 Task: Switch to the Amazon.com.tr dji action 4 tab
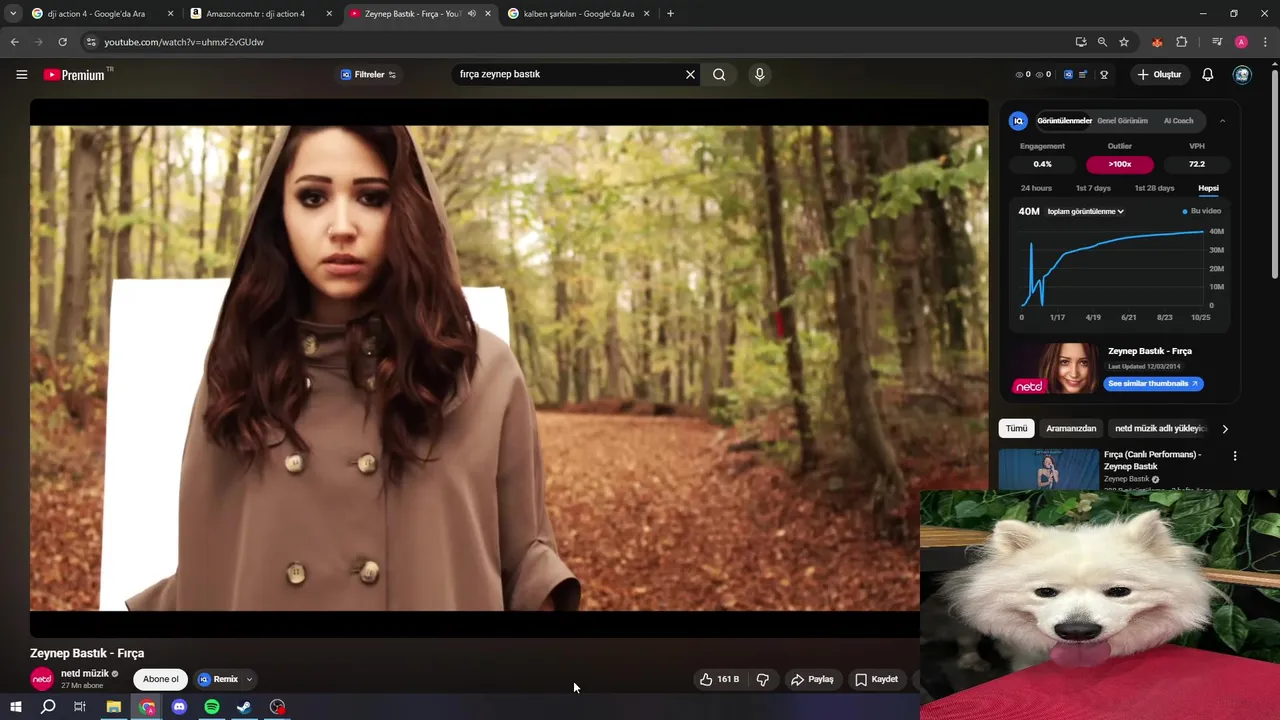coord(260,14)
